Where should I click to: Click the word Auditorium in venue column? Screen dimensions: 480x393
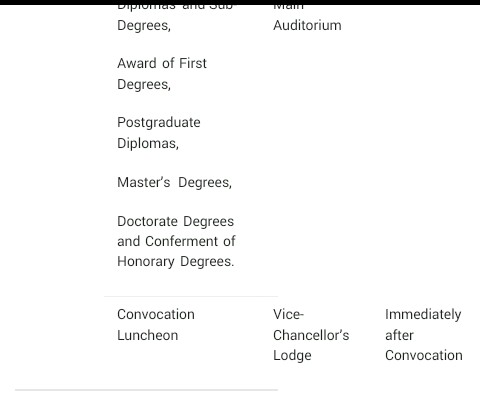click(307, 25)
